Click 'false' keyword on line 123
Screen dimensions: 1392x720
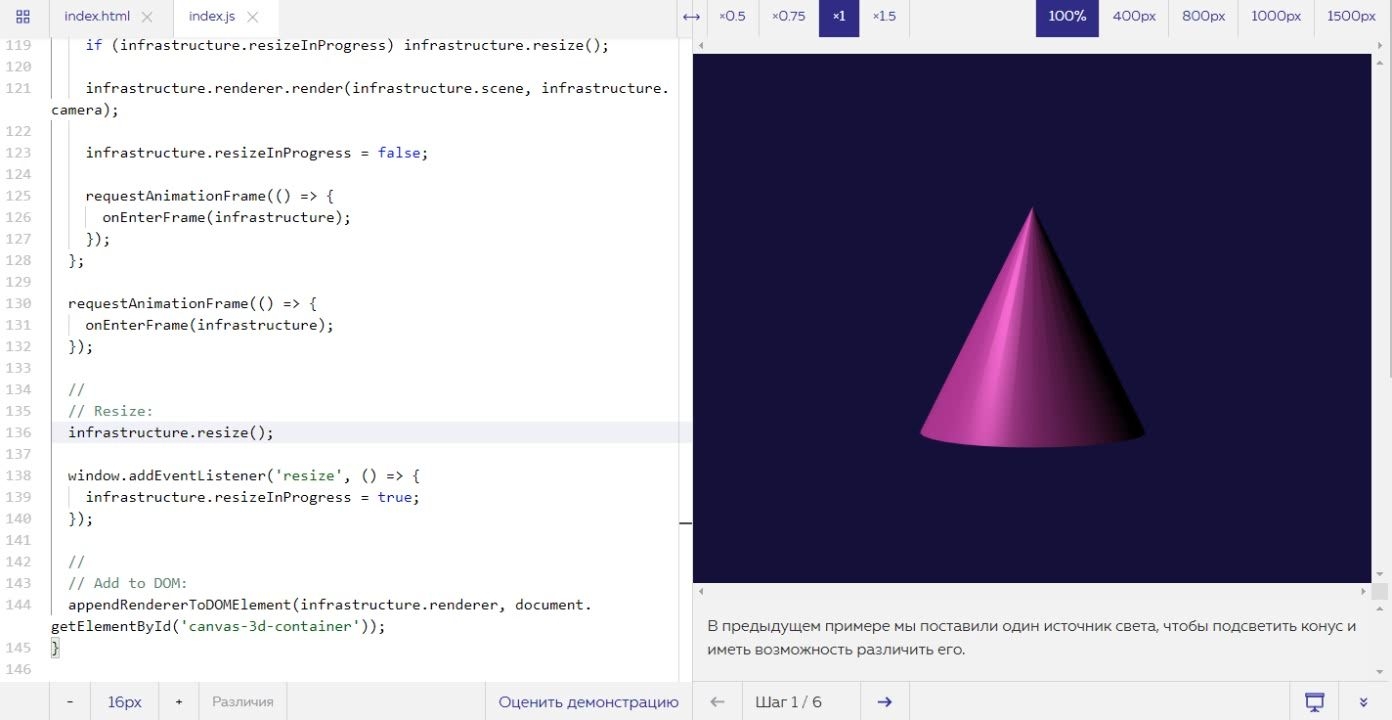point(399,152)
